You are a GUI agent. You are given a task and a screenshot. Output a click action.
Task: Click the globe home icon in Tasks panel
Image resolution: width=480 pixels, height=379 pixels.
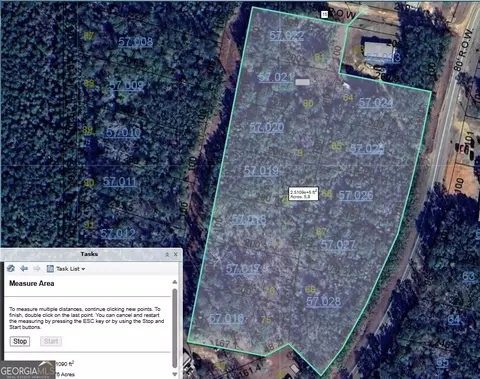click(x=11, y=268)
